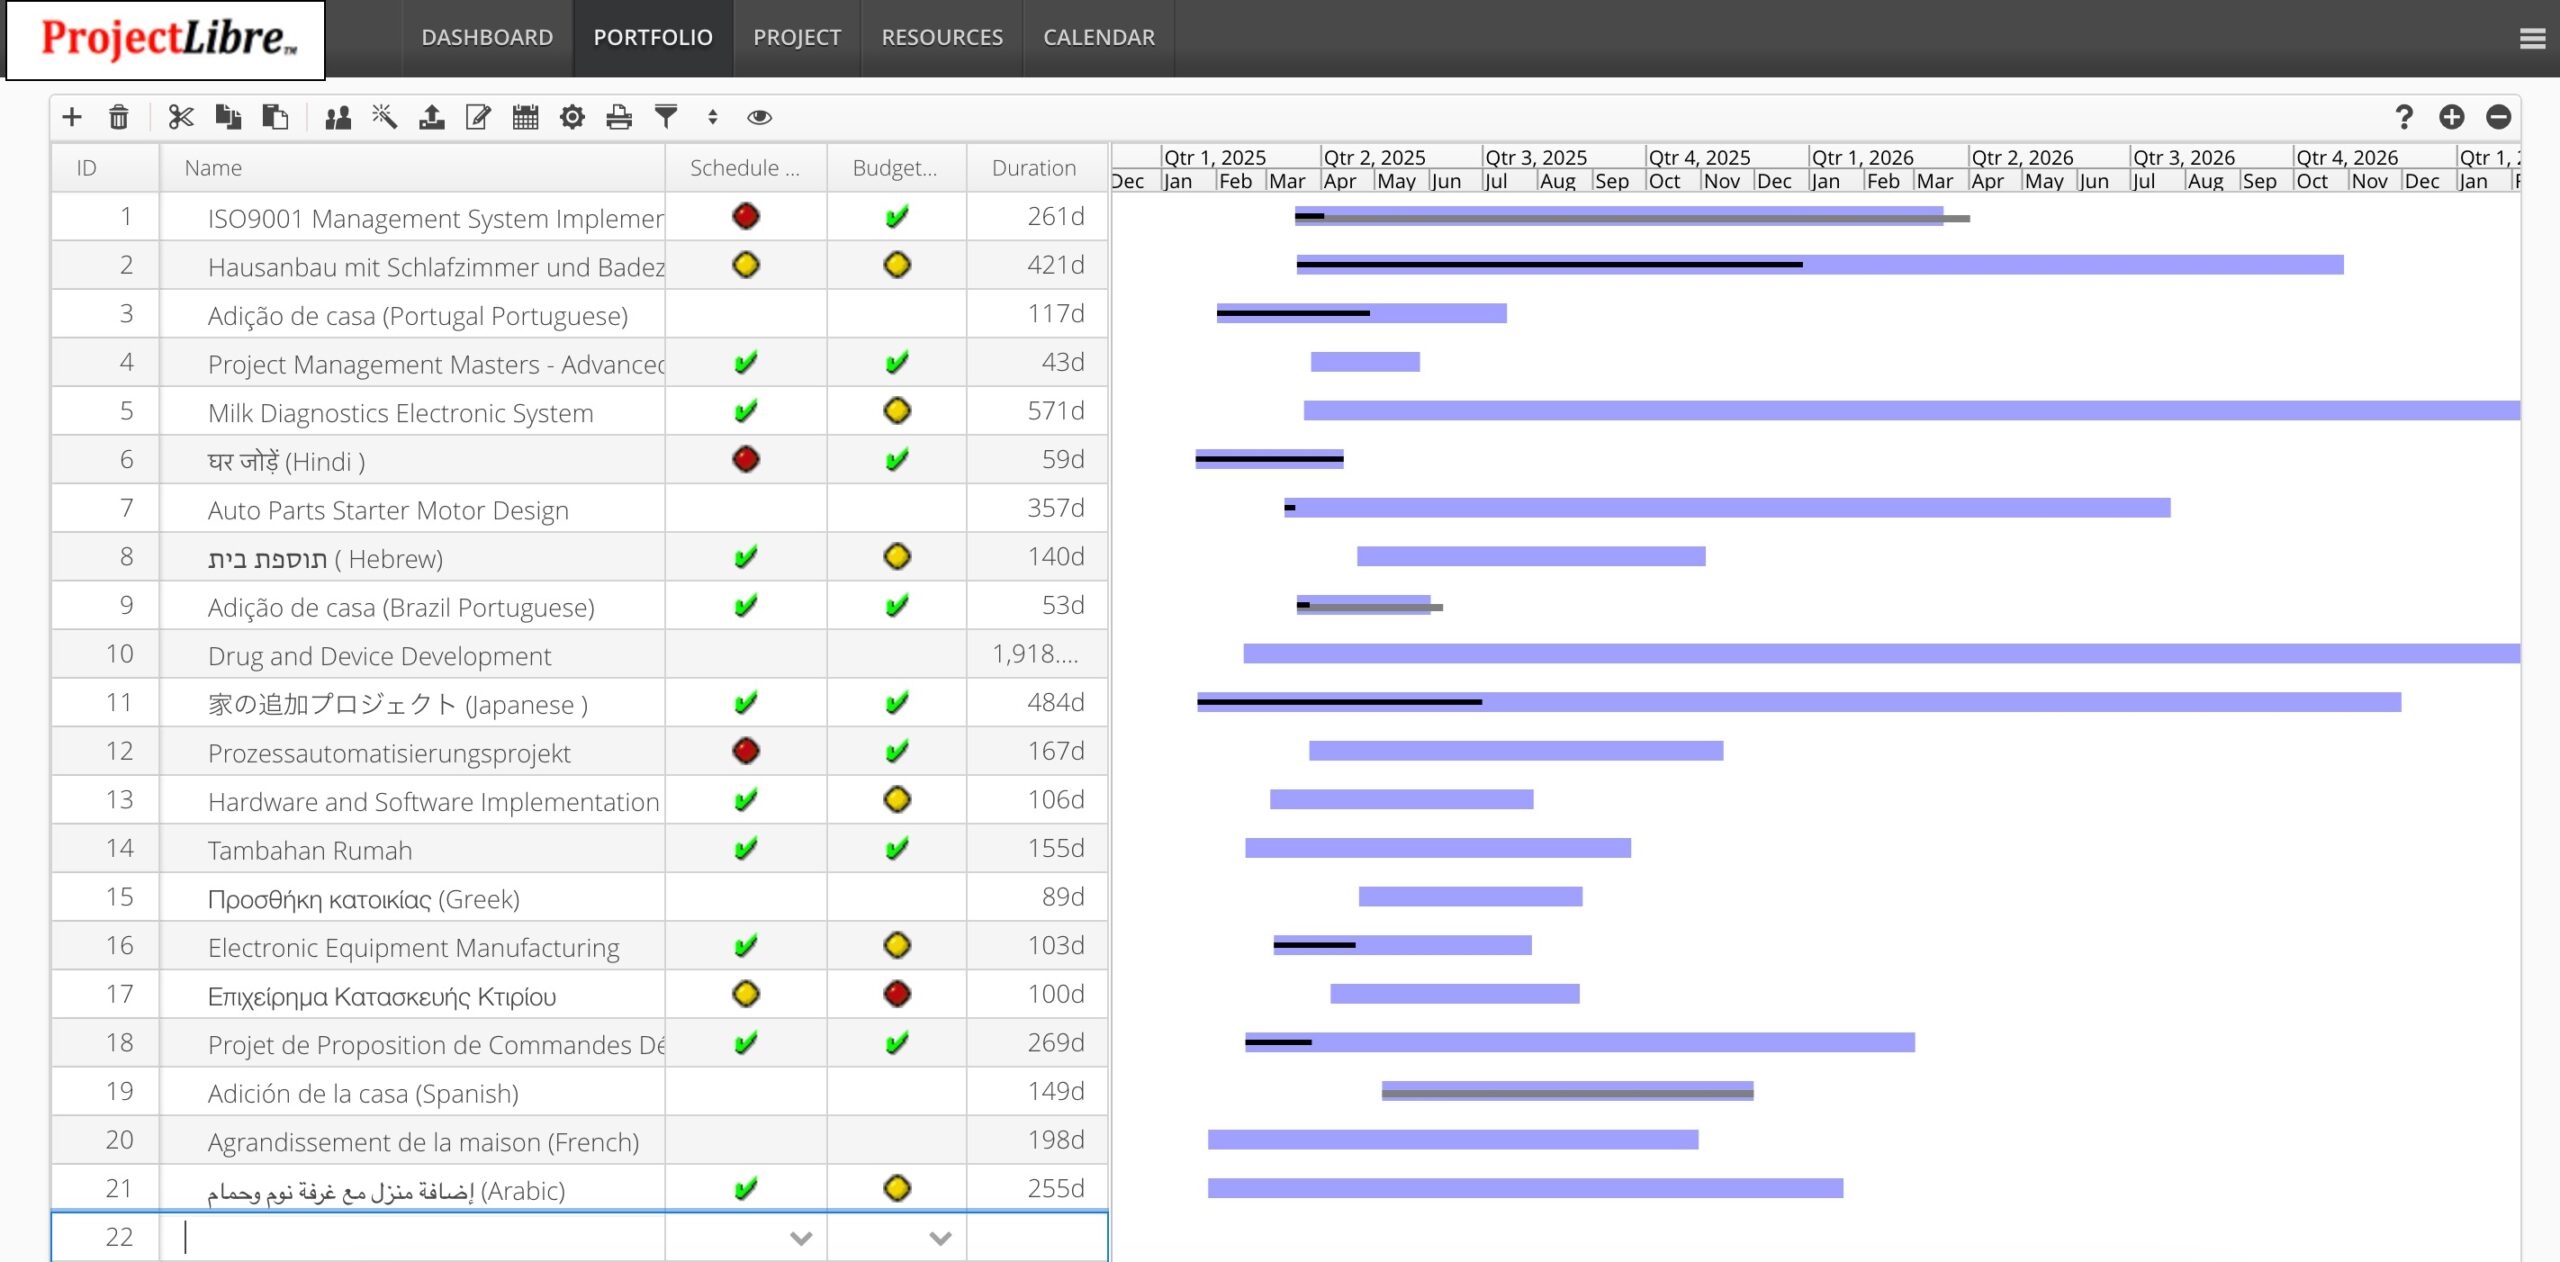Switch to the DASHBOARD tab

[489, 37]
